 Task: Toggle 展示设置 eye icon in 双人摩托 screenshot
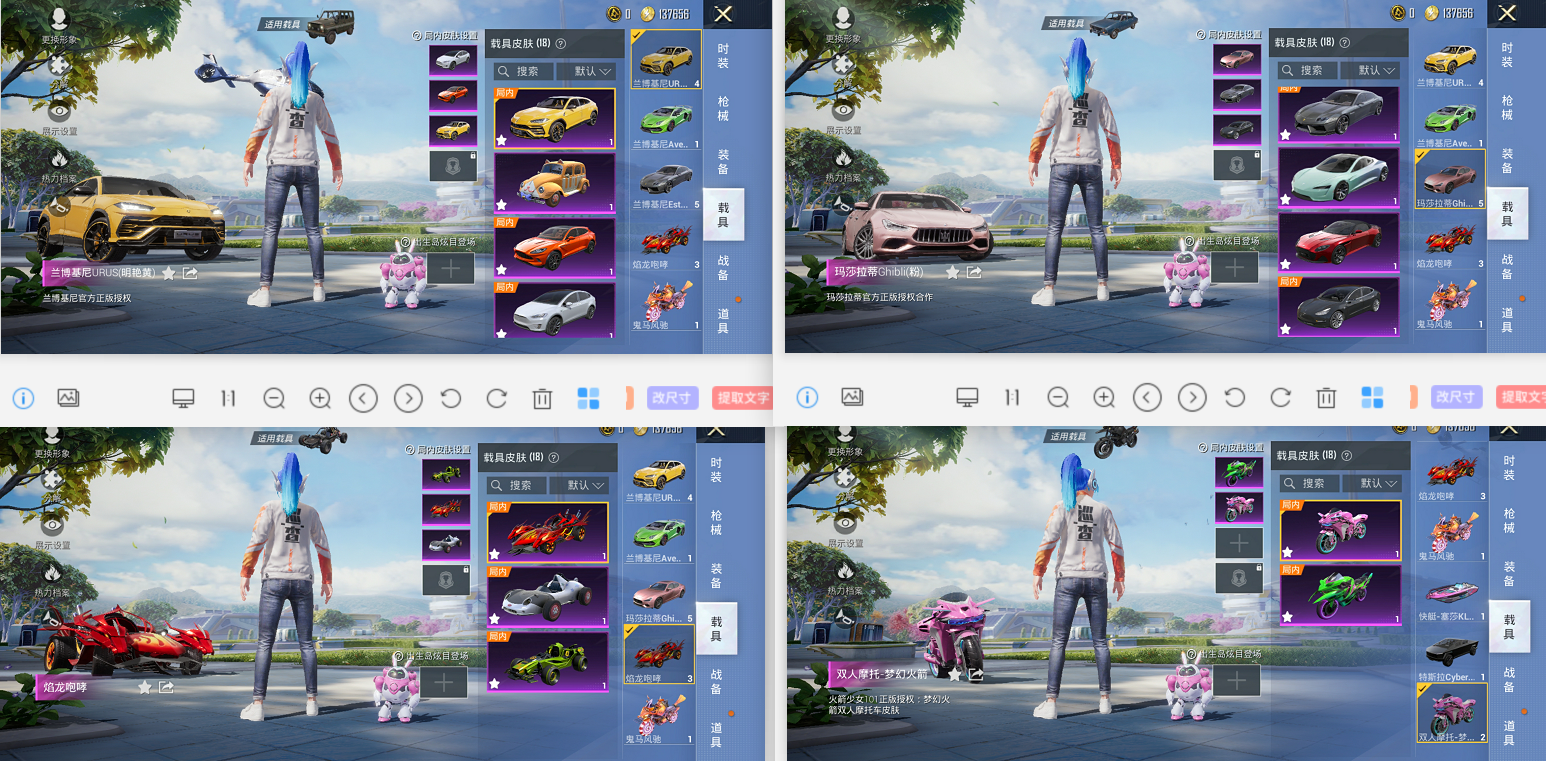tap(845, 522)
